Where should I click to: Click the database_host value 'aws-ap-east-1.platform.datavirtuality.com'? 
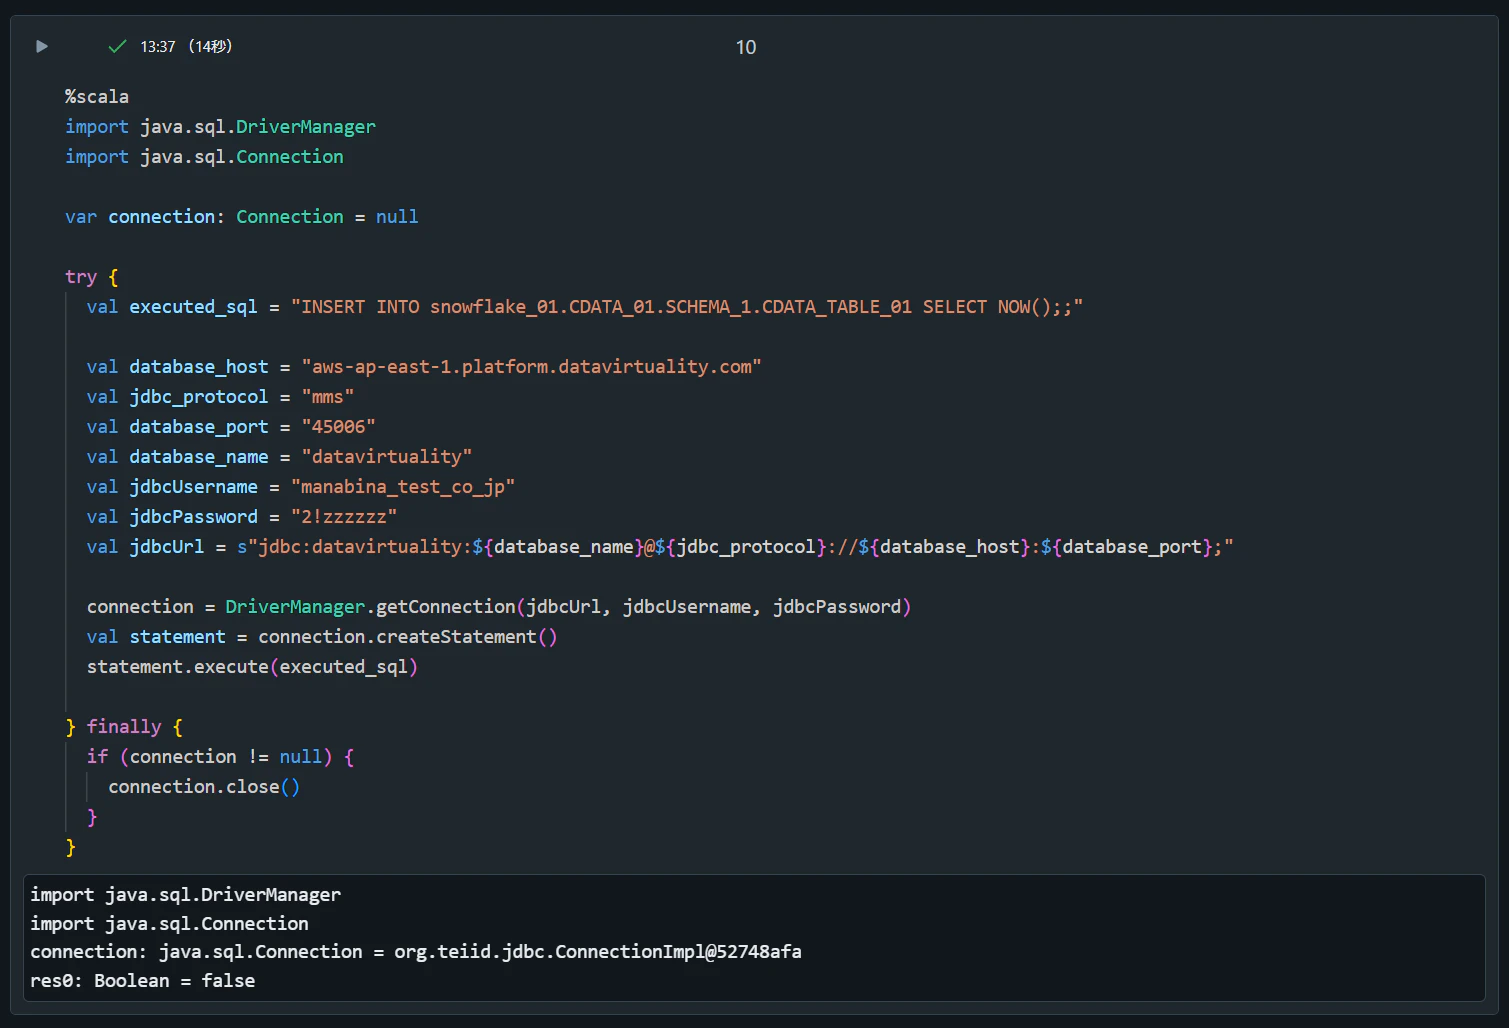coord(532,367)
